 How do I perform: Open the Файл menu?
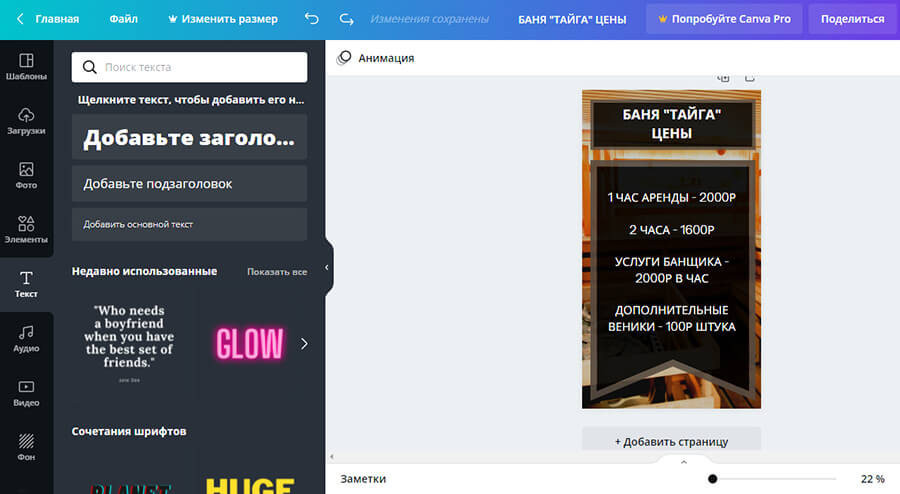point(124,19)
